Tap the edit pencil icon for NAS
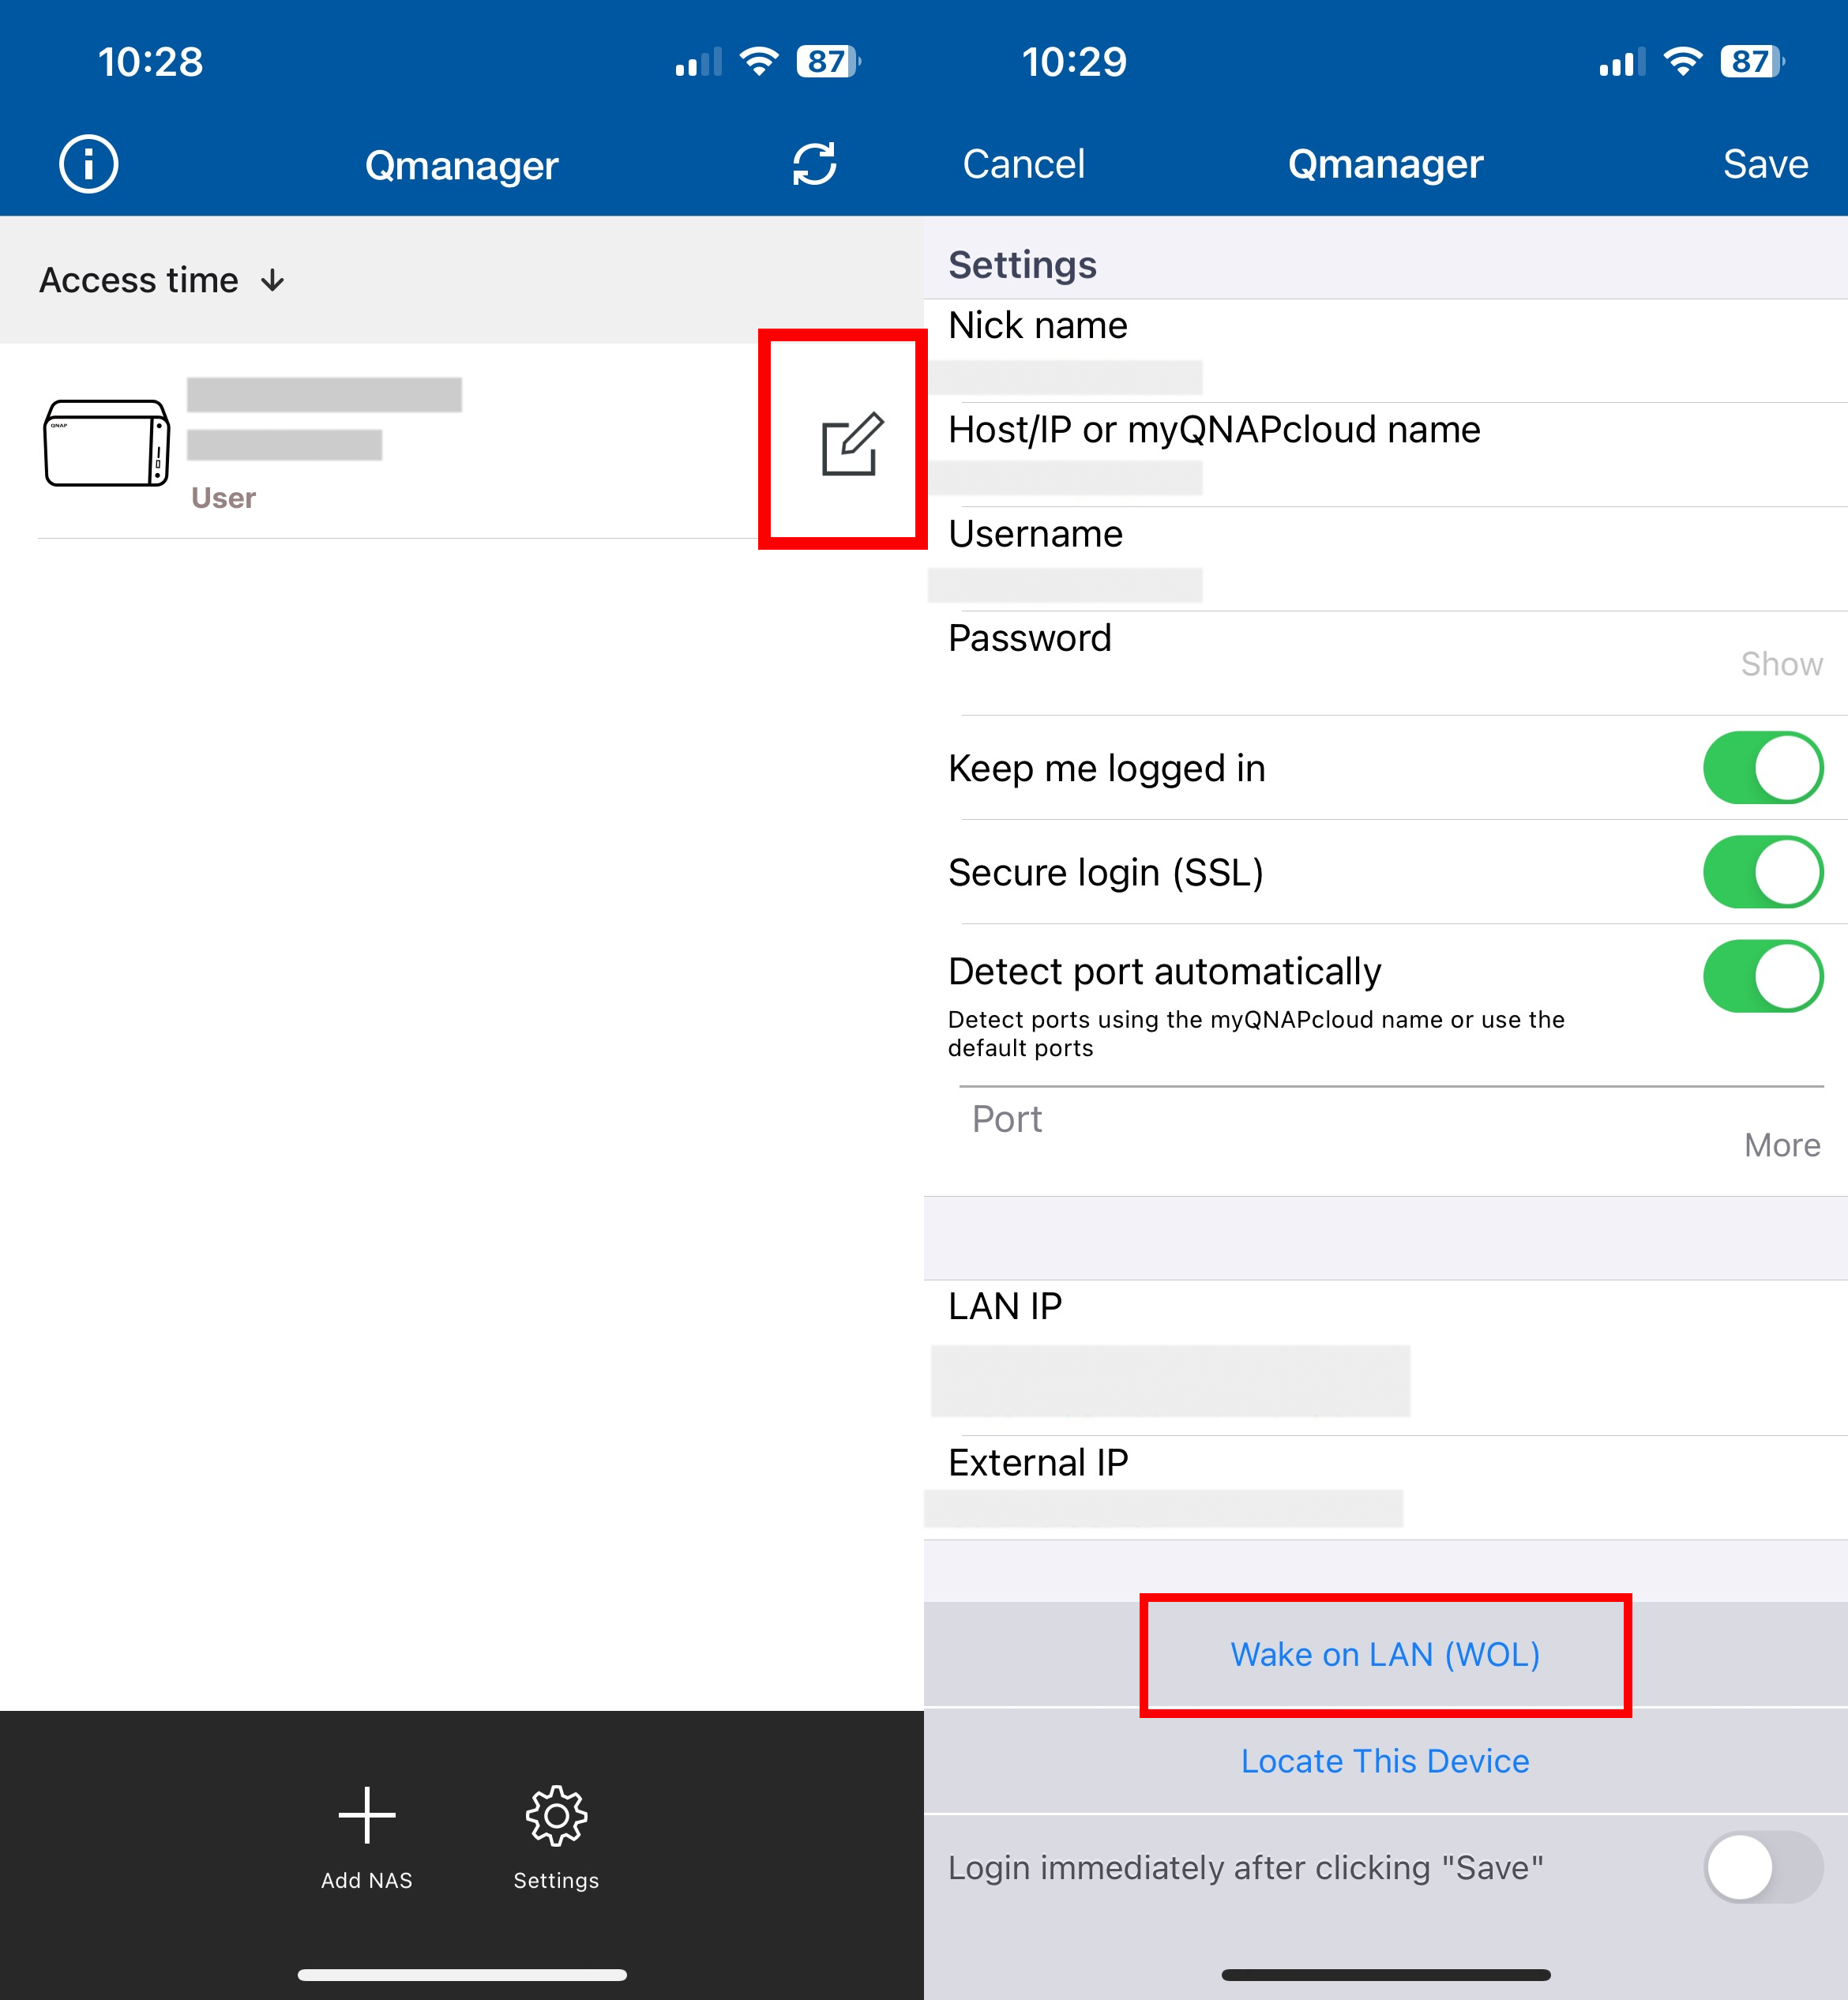1848x2000 pixels. (851, 443)
